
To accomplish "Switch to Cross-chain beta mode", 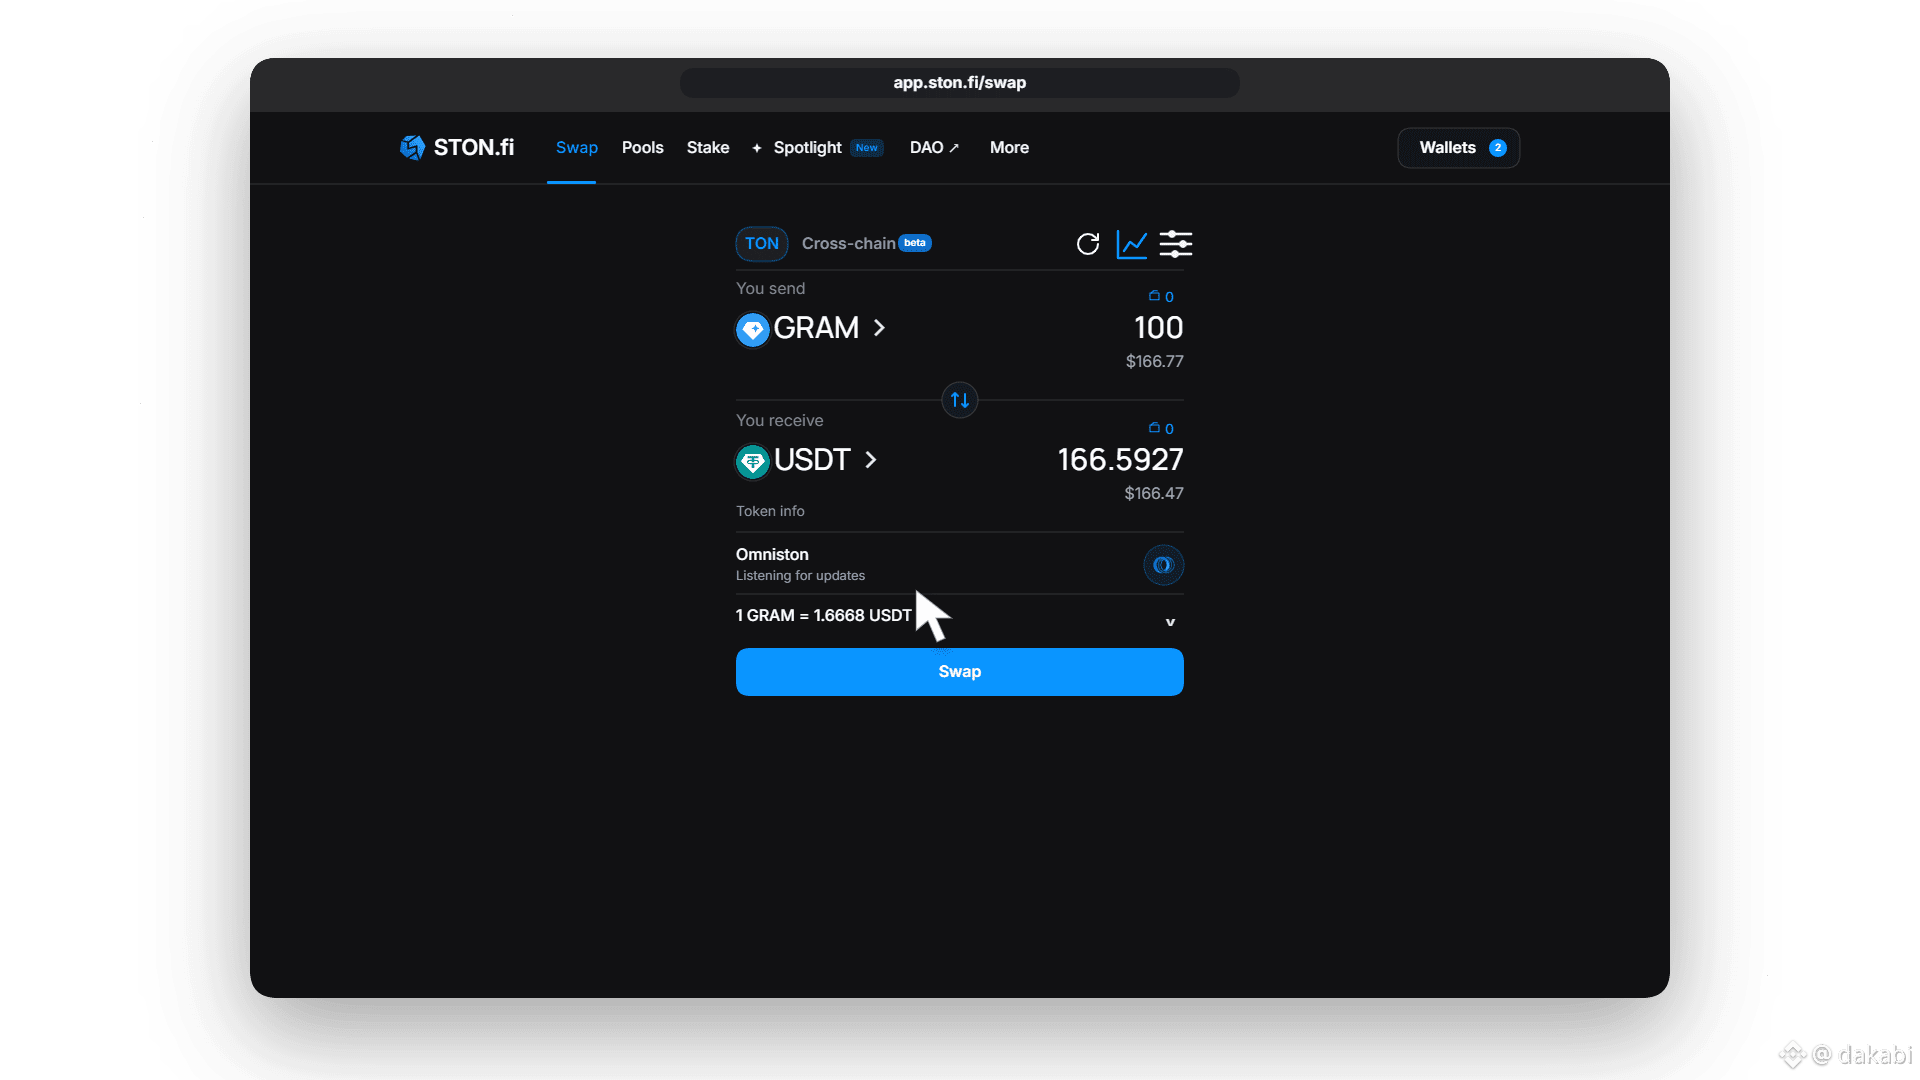I will coord(866,244).
